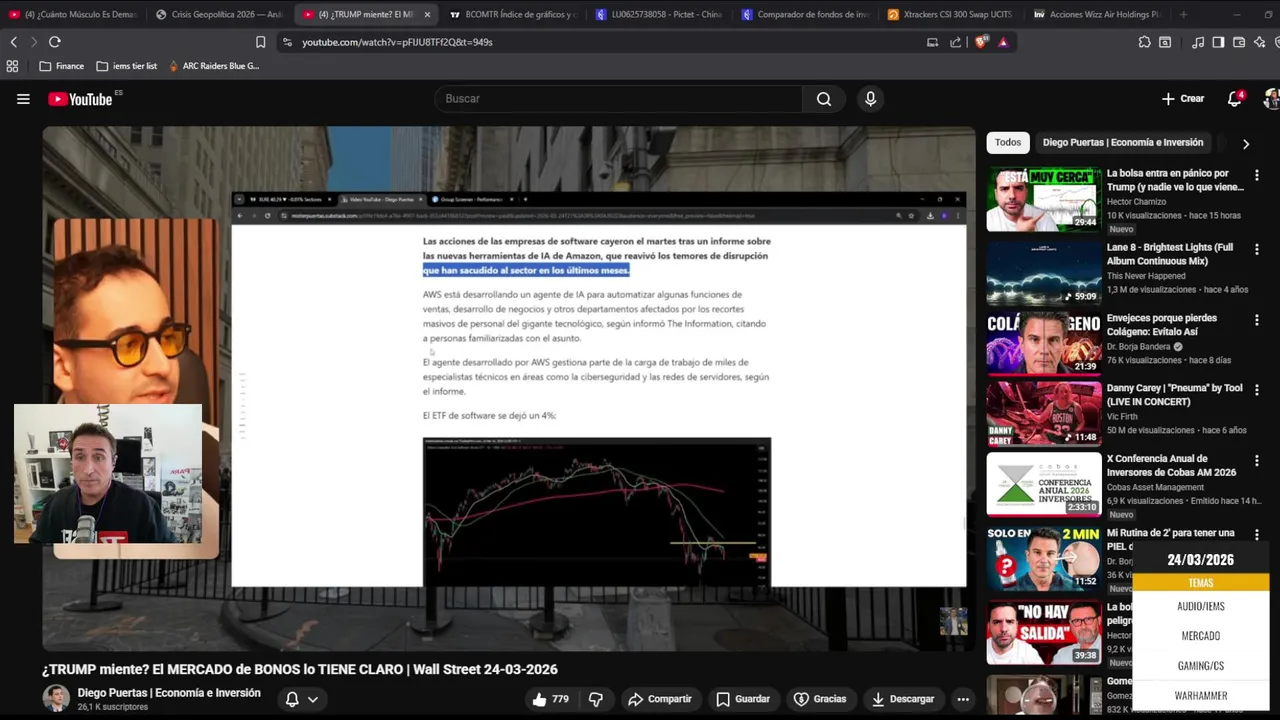Start voice search with the microphone
Viewport: 1280px width, 720px height.
870,99
